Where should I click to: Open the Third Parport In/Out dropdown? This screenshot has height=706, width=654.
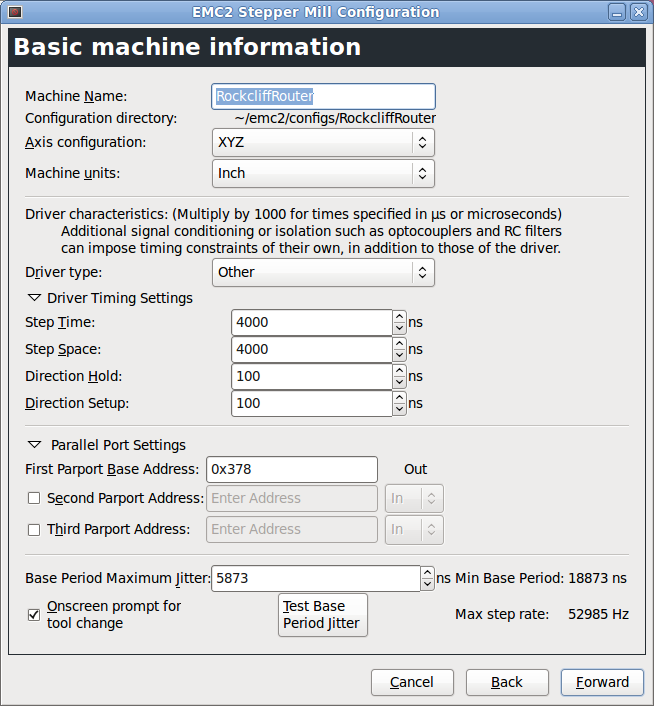point(414,530)
